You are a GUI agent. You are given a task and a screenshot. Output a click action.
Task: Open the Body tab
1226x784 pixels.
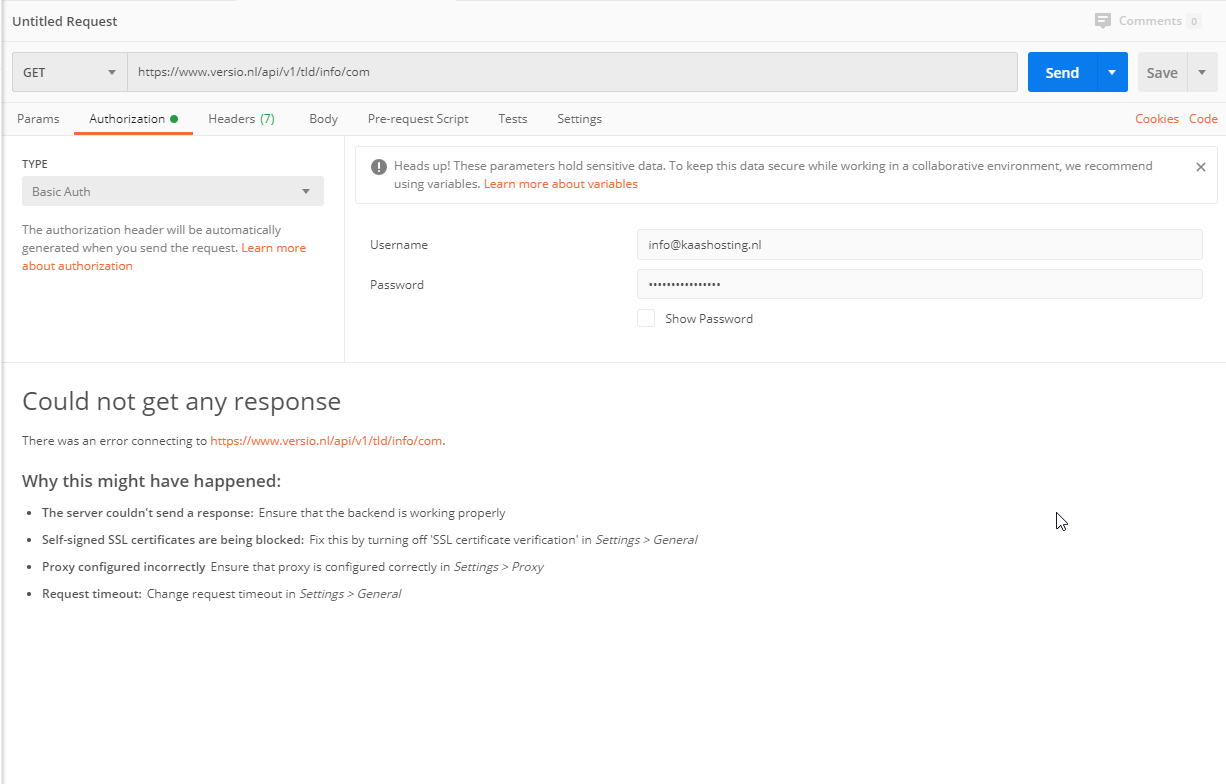click(323, 119)
